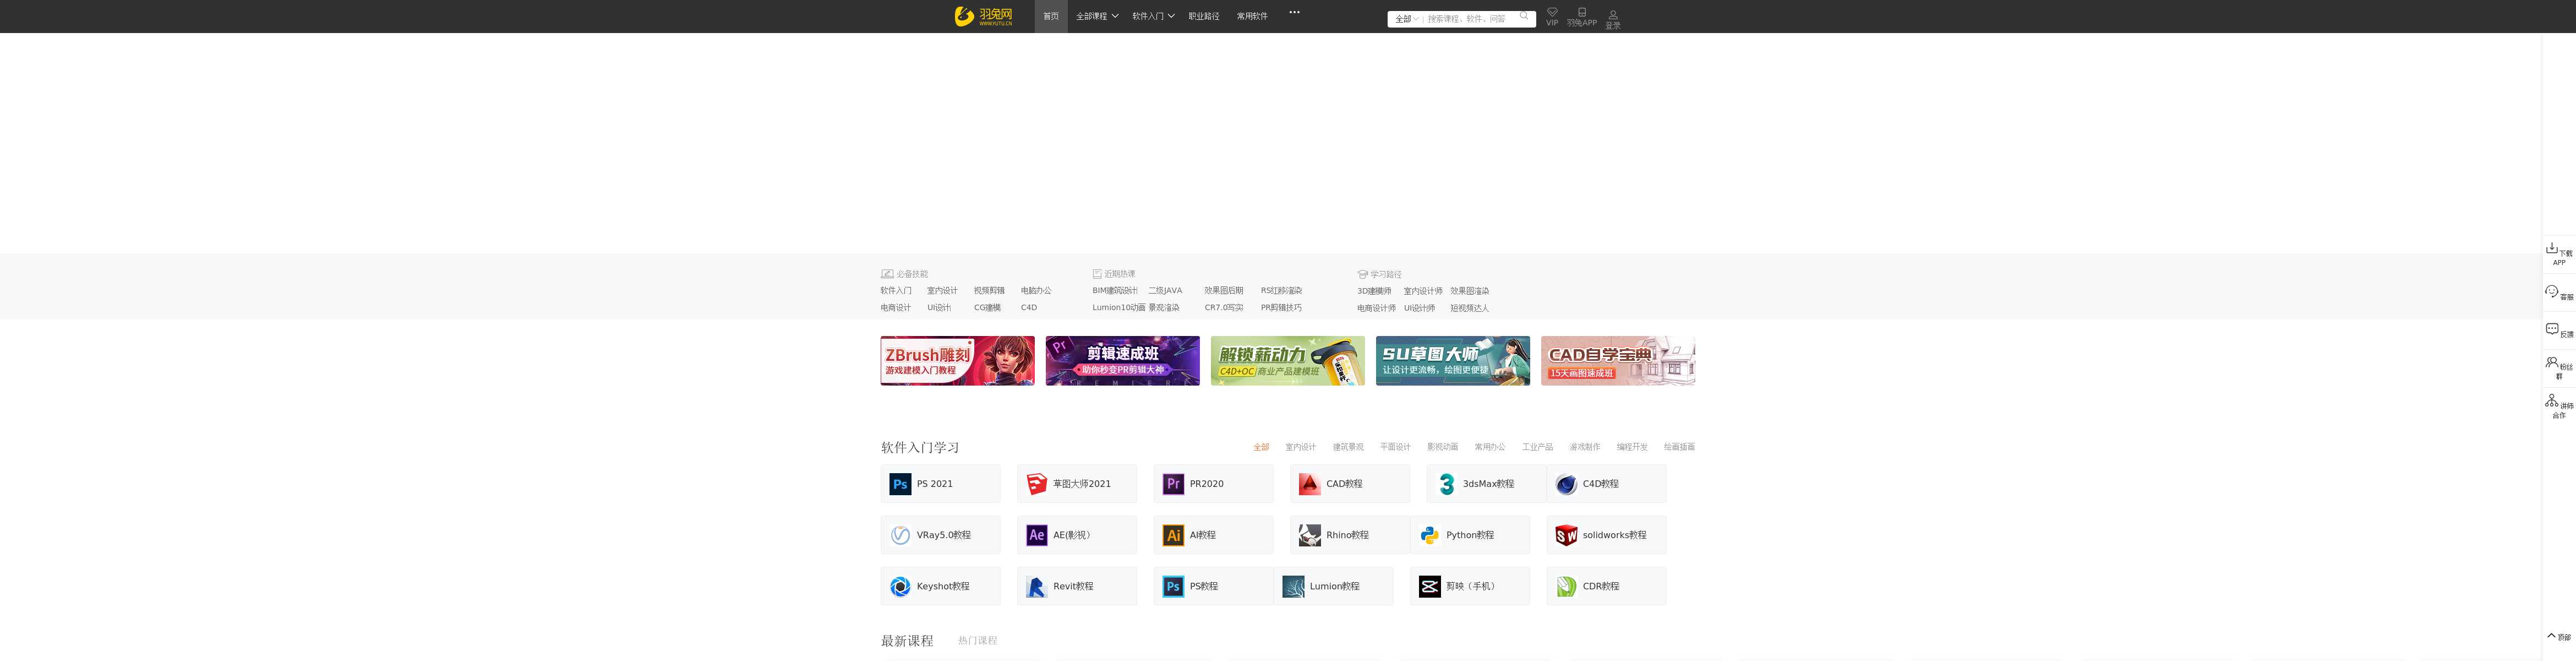Expand the 全部课程 dropdown menu
2576x661 pixels.
(1096, 17)
